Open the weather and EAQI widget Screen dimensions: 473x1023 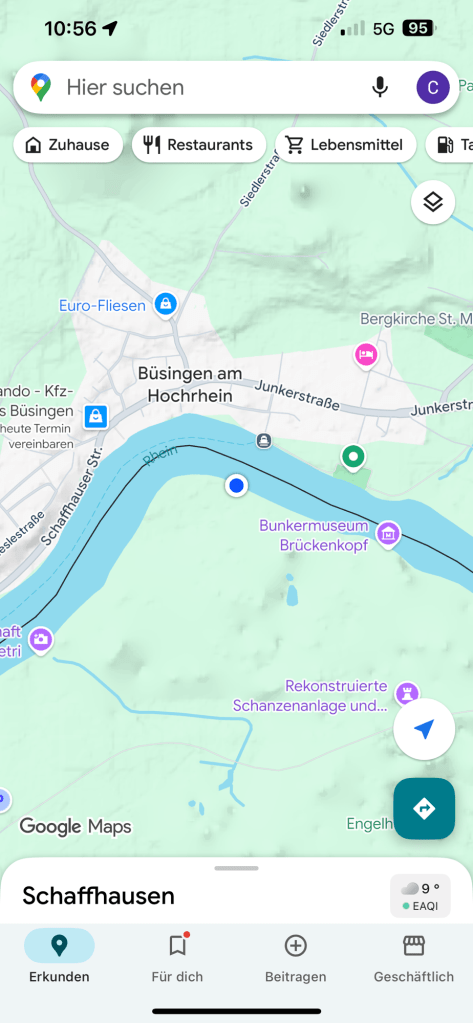pos(420,896)
